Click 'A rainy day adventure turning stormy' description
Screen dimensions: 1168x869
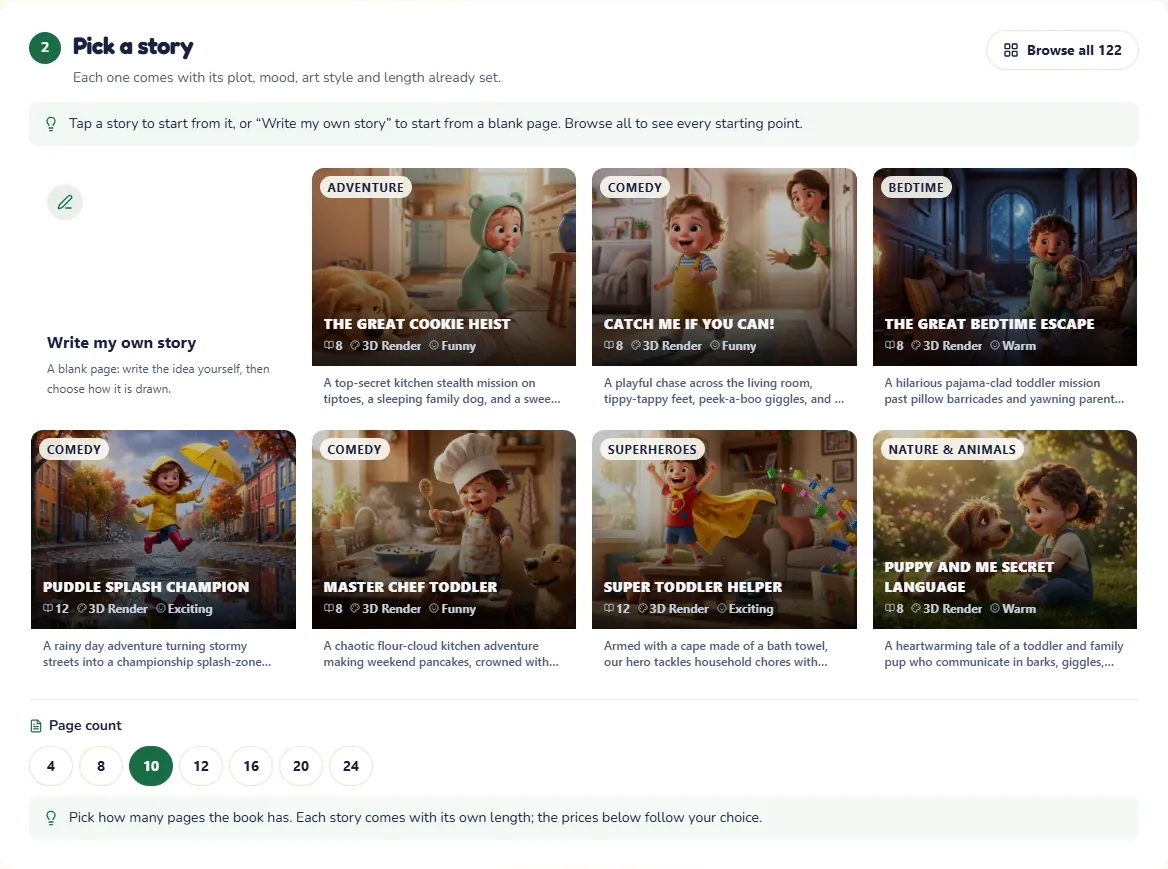click(x=156, y=654)
